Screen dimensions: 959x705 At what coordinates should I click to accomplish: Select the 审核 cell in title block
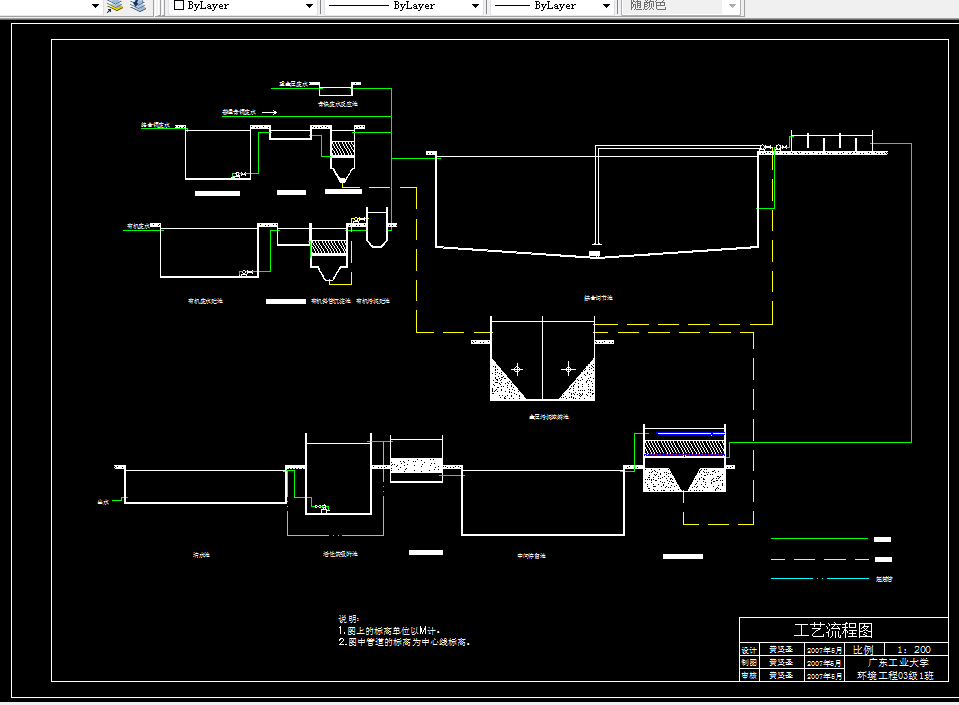pos(749,676)
